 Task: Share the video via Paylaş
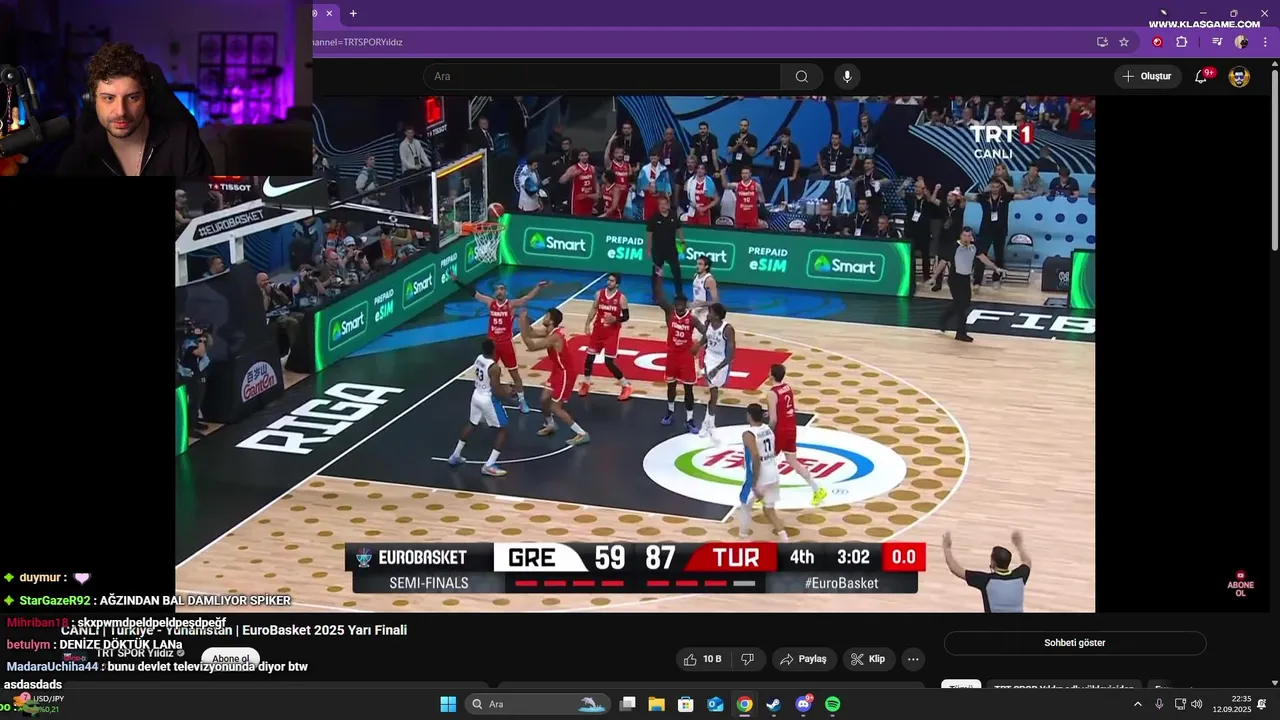803,659
